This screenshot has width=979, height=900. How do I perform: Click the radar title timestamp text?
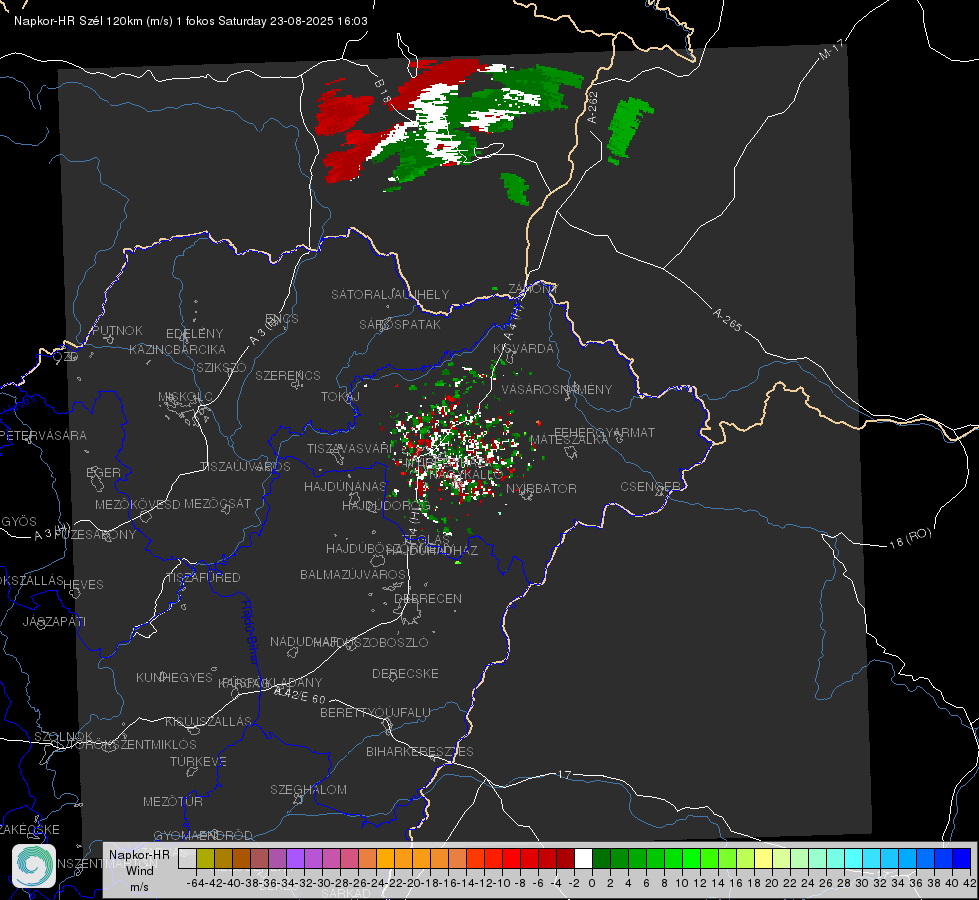coord(191,21)
